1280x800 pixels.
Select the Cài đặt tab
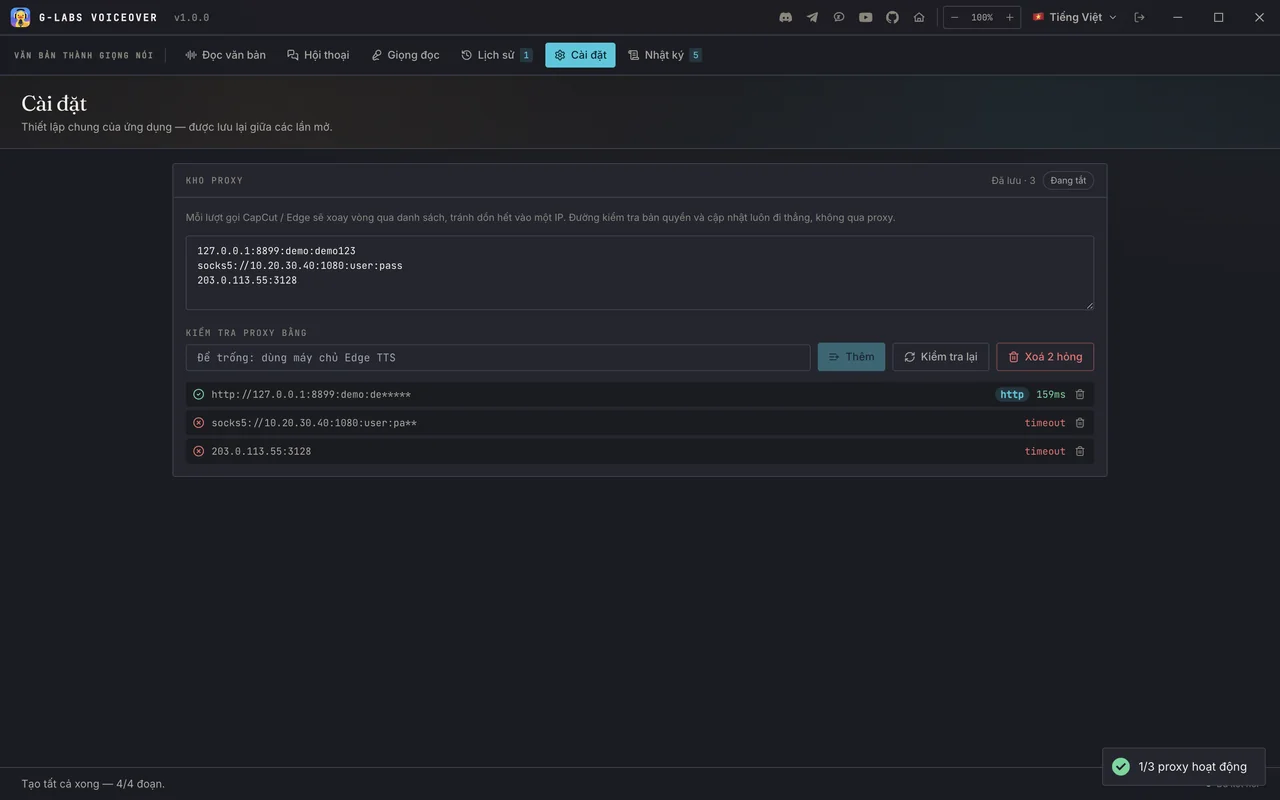[x=580, y=55]
